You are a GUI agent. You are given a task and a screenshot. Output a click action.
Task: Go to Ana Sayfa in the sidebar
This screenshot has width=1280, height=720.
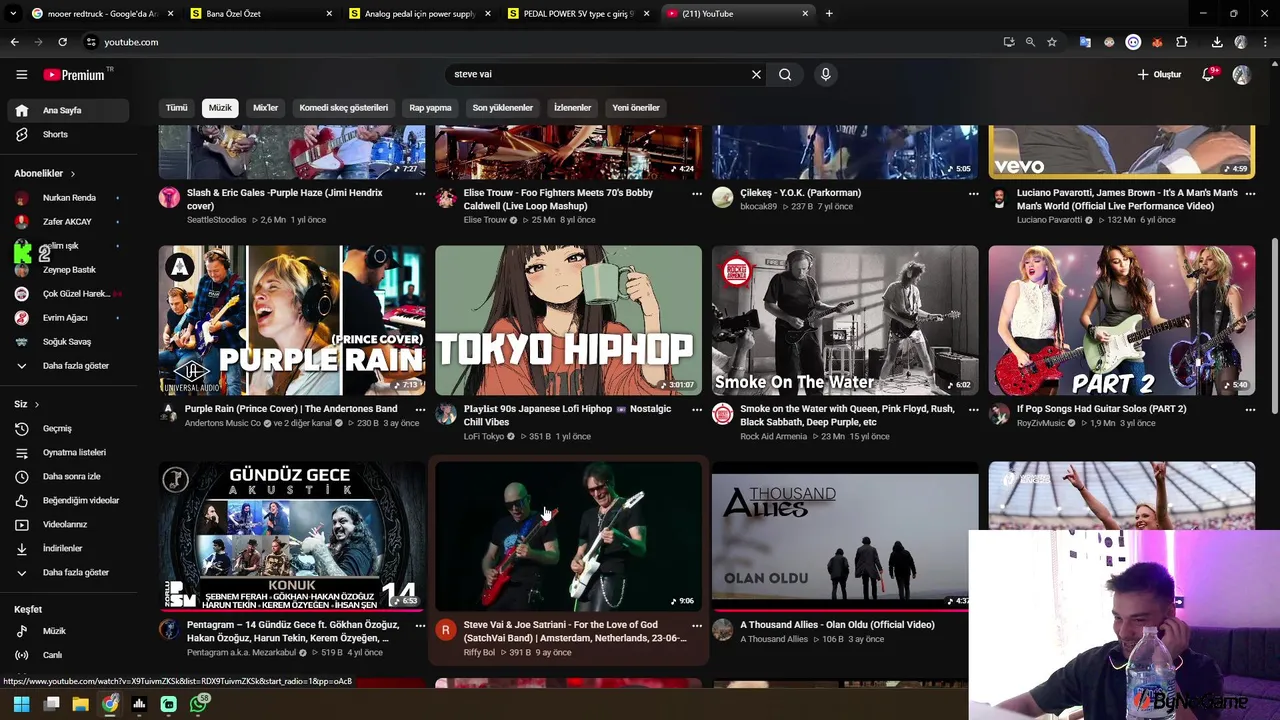66,110
